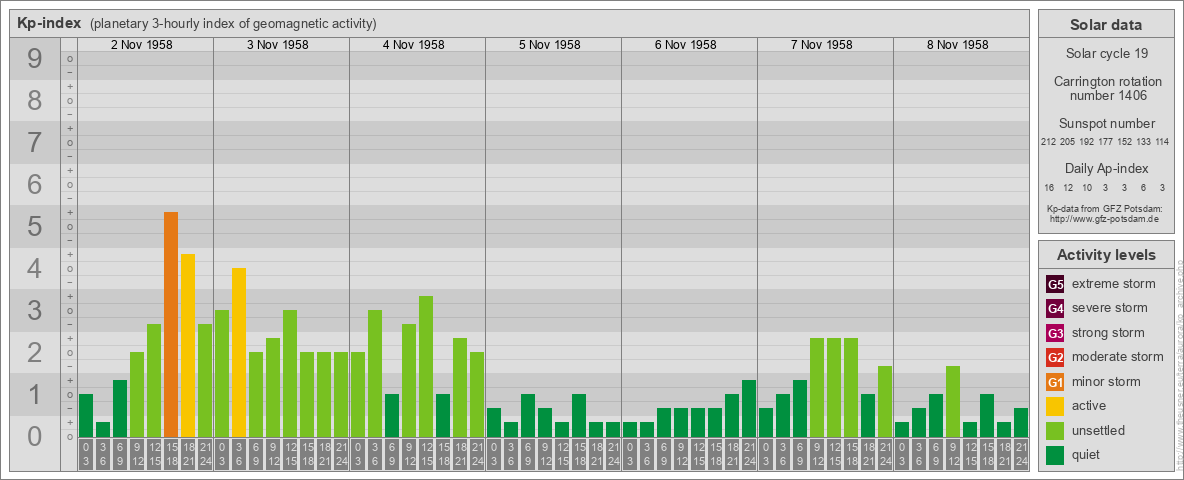Click the 15-18 time label under 2 Nov
Viewport: 1184px width, 480px height.
(x=171, y=454)
